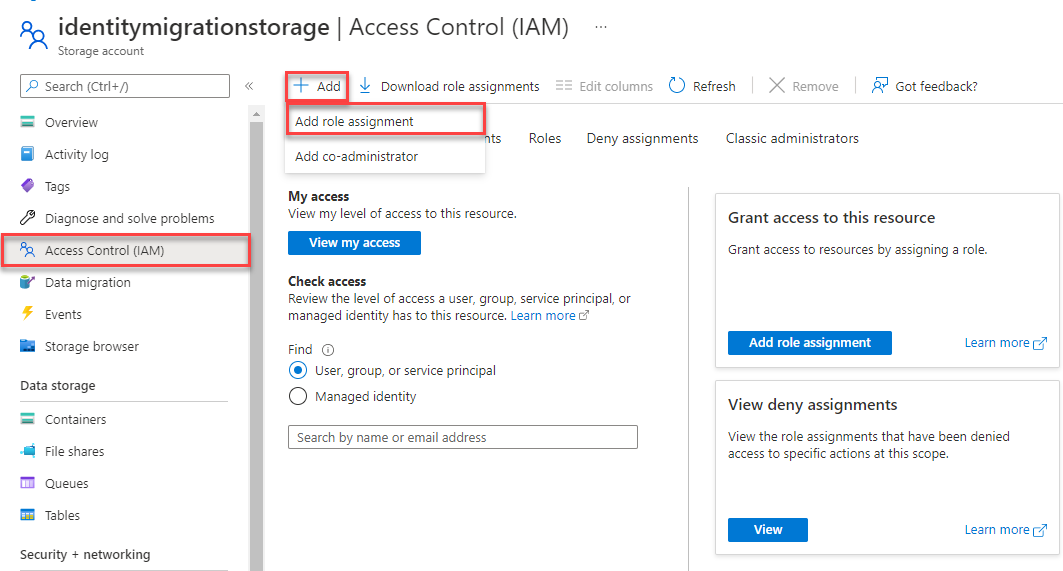The height and width of the screenshot is (571, 1063).
Task: Open Data migration in sidebar
Action: [87, 282]
